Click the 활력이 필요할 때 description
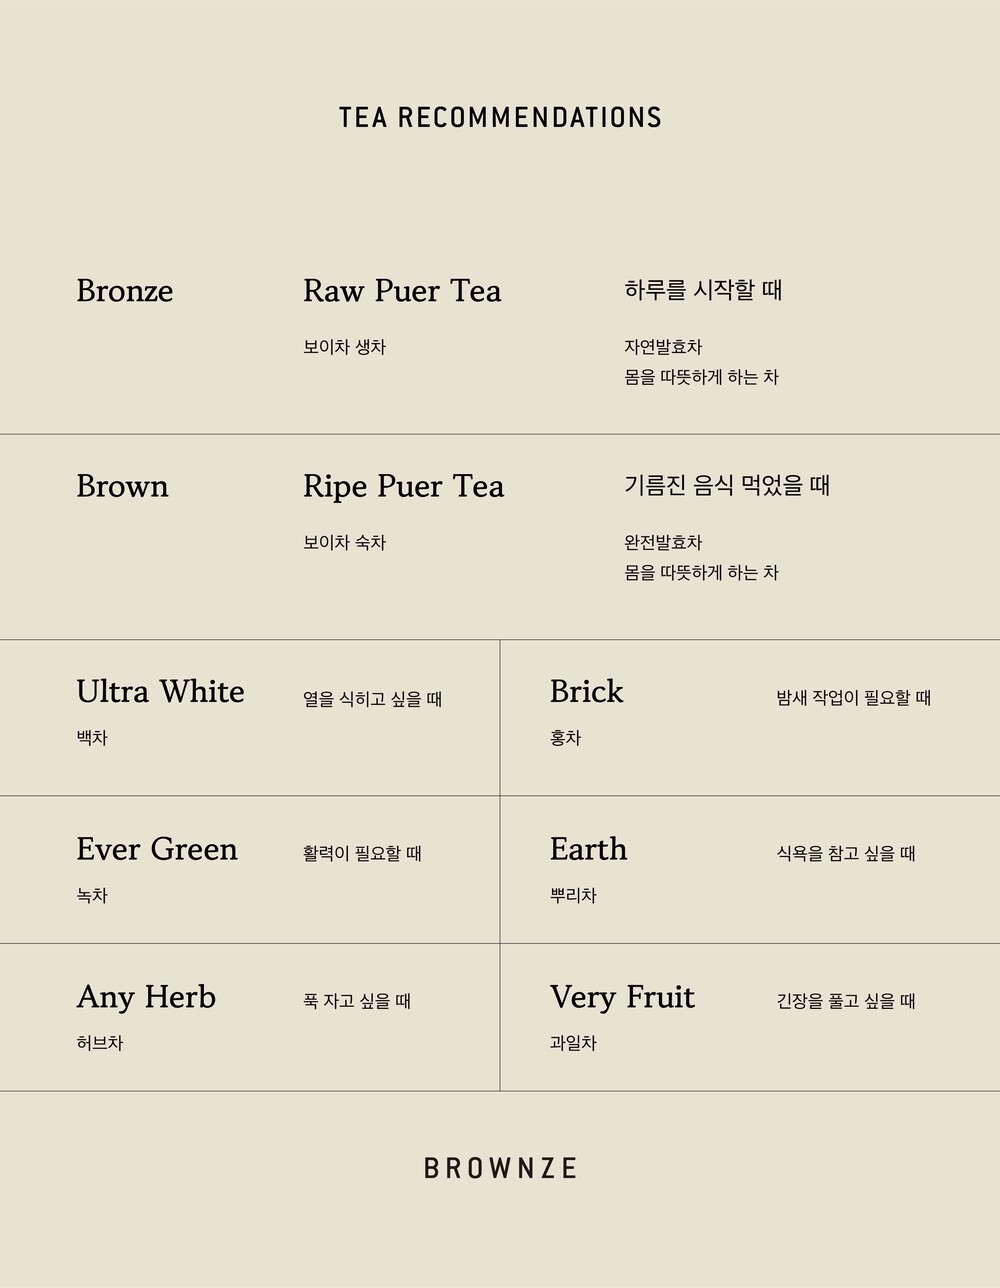Image resolution: width=1000 pixels, height=1288 pixels. coord(362,854)
